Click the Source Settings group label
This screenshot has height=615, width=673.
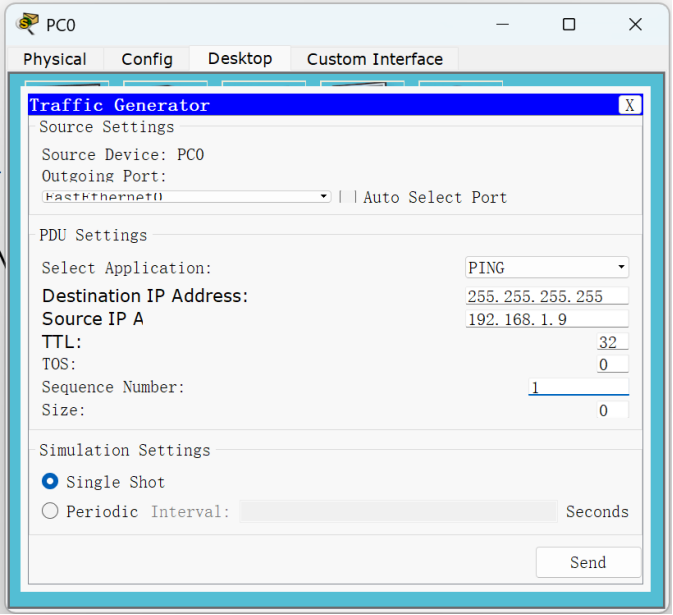(x=107, y=127)
